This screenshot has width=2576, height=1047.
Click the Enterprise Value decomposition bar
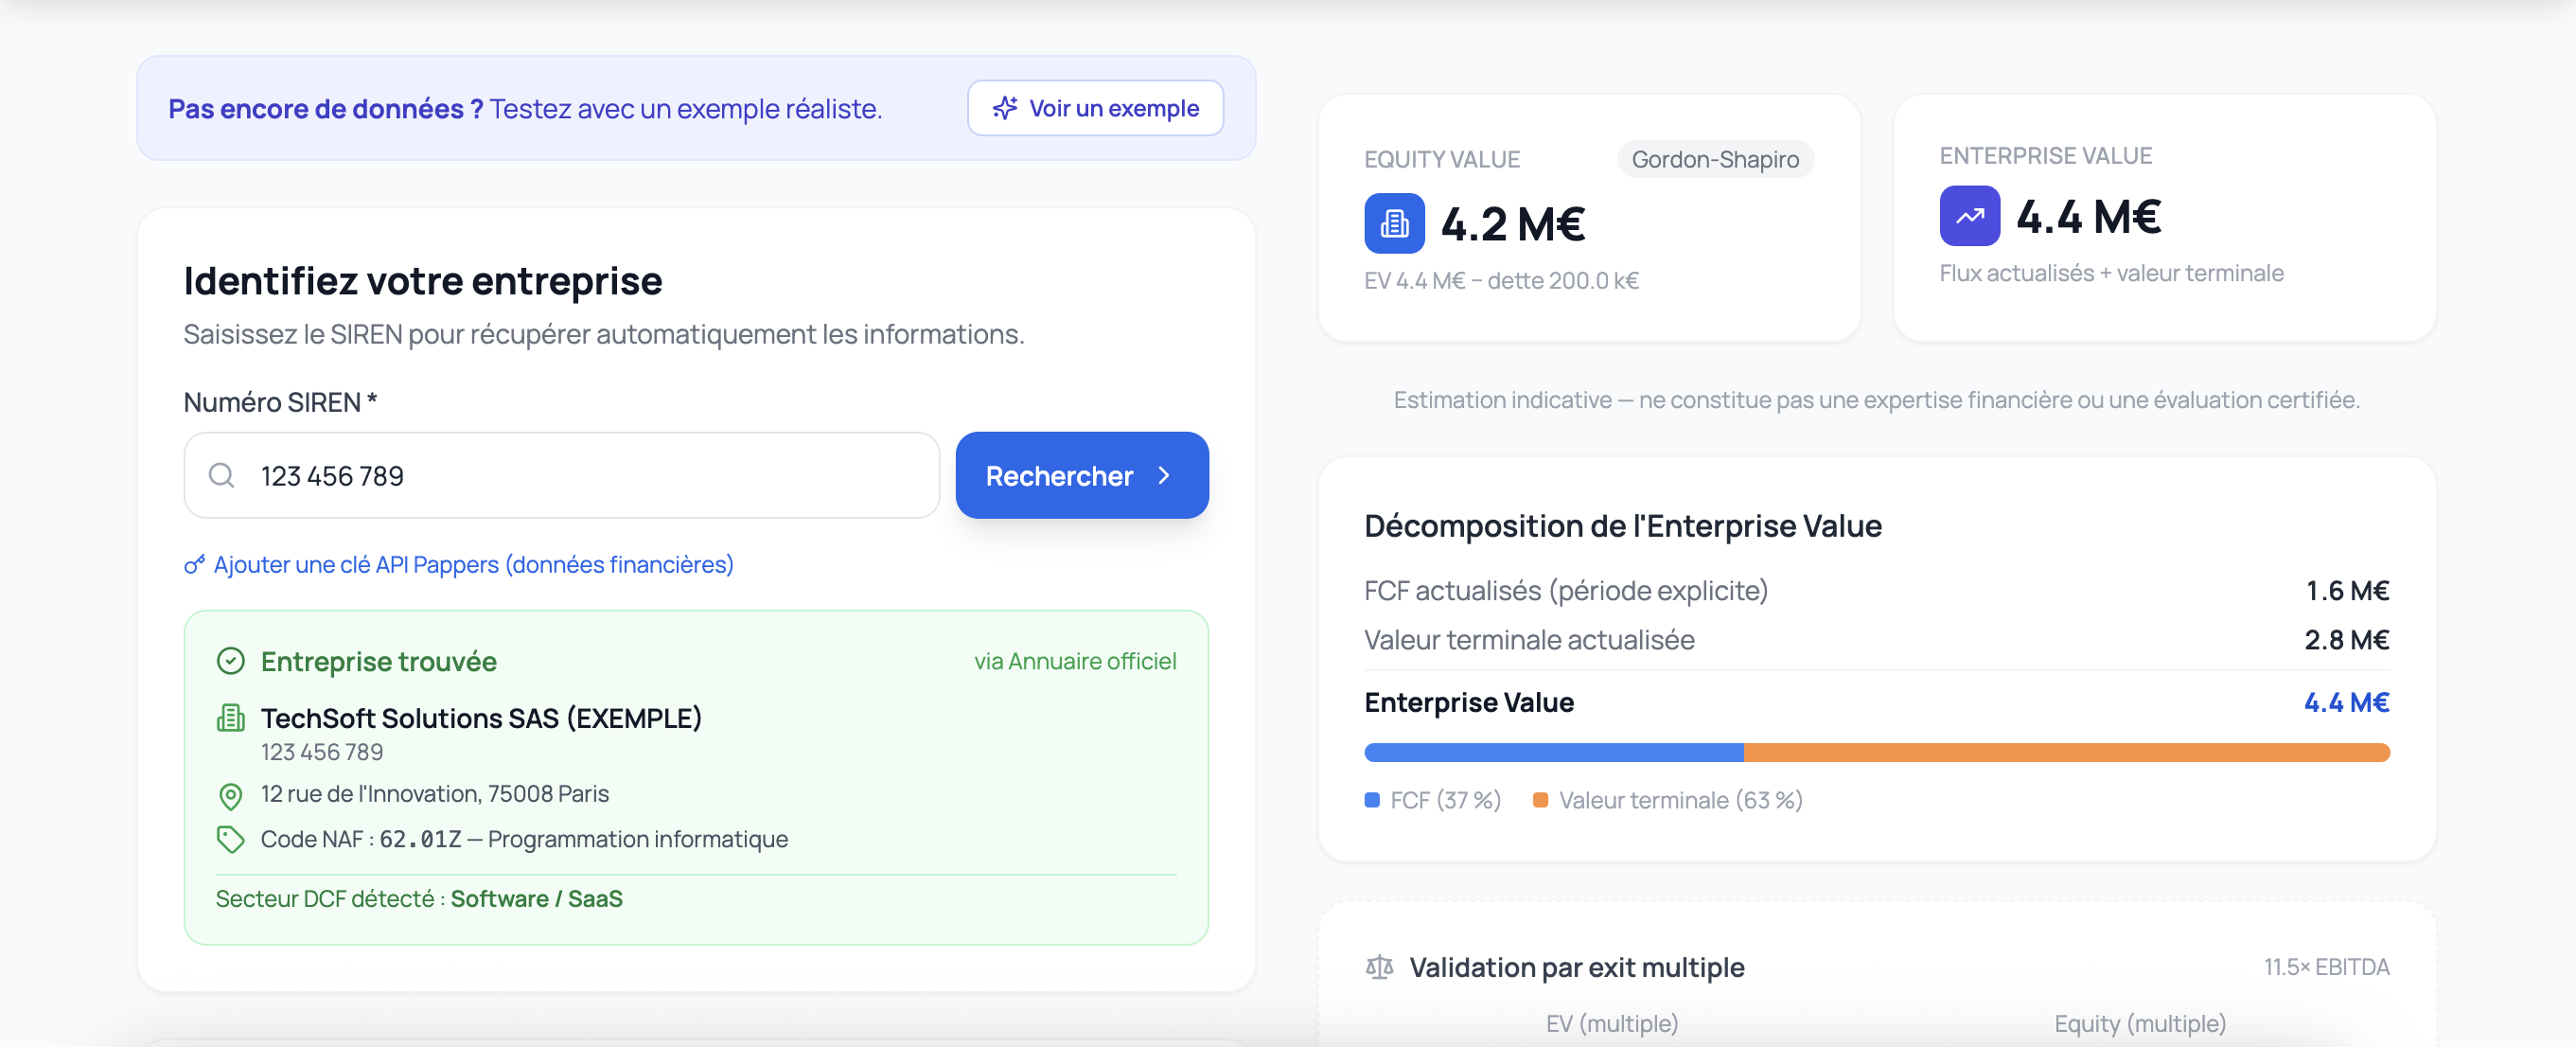(1876, 752)
